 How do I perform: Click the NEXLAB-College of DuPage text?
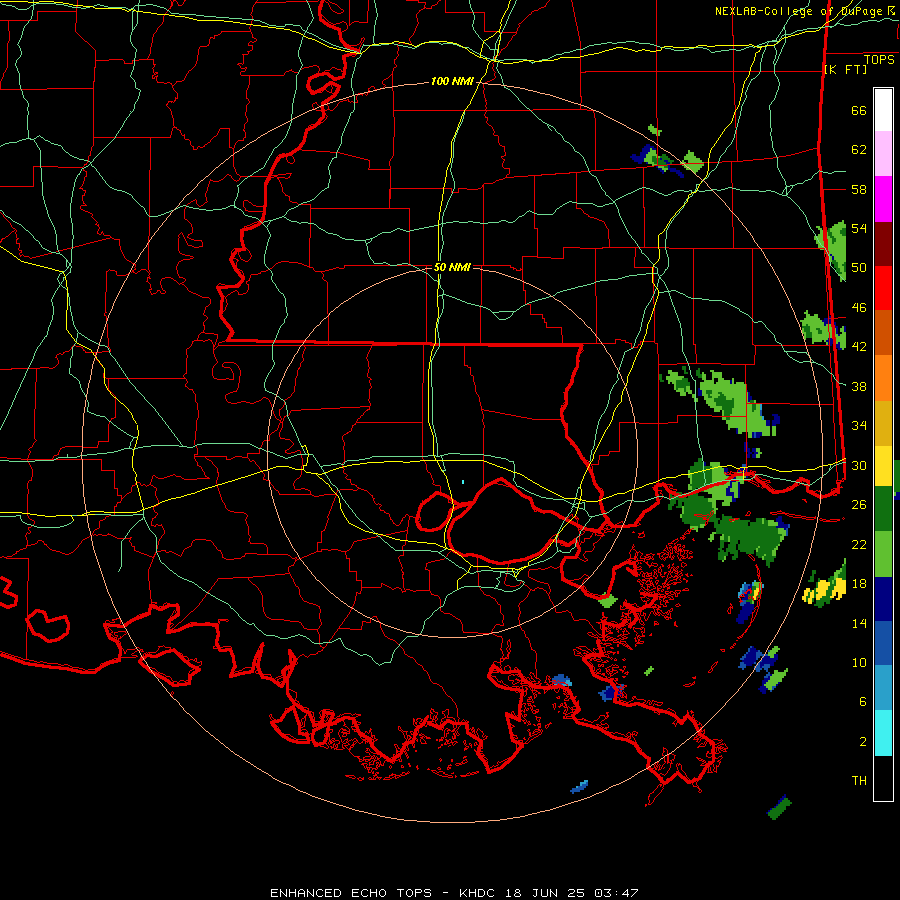[799, 11]
